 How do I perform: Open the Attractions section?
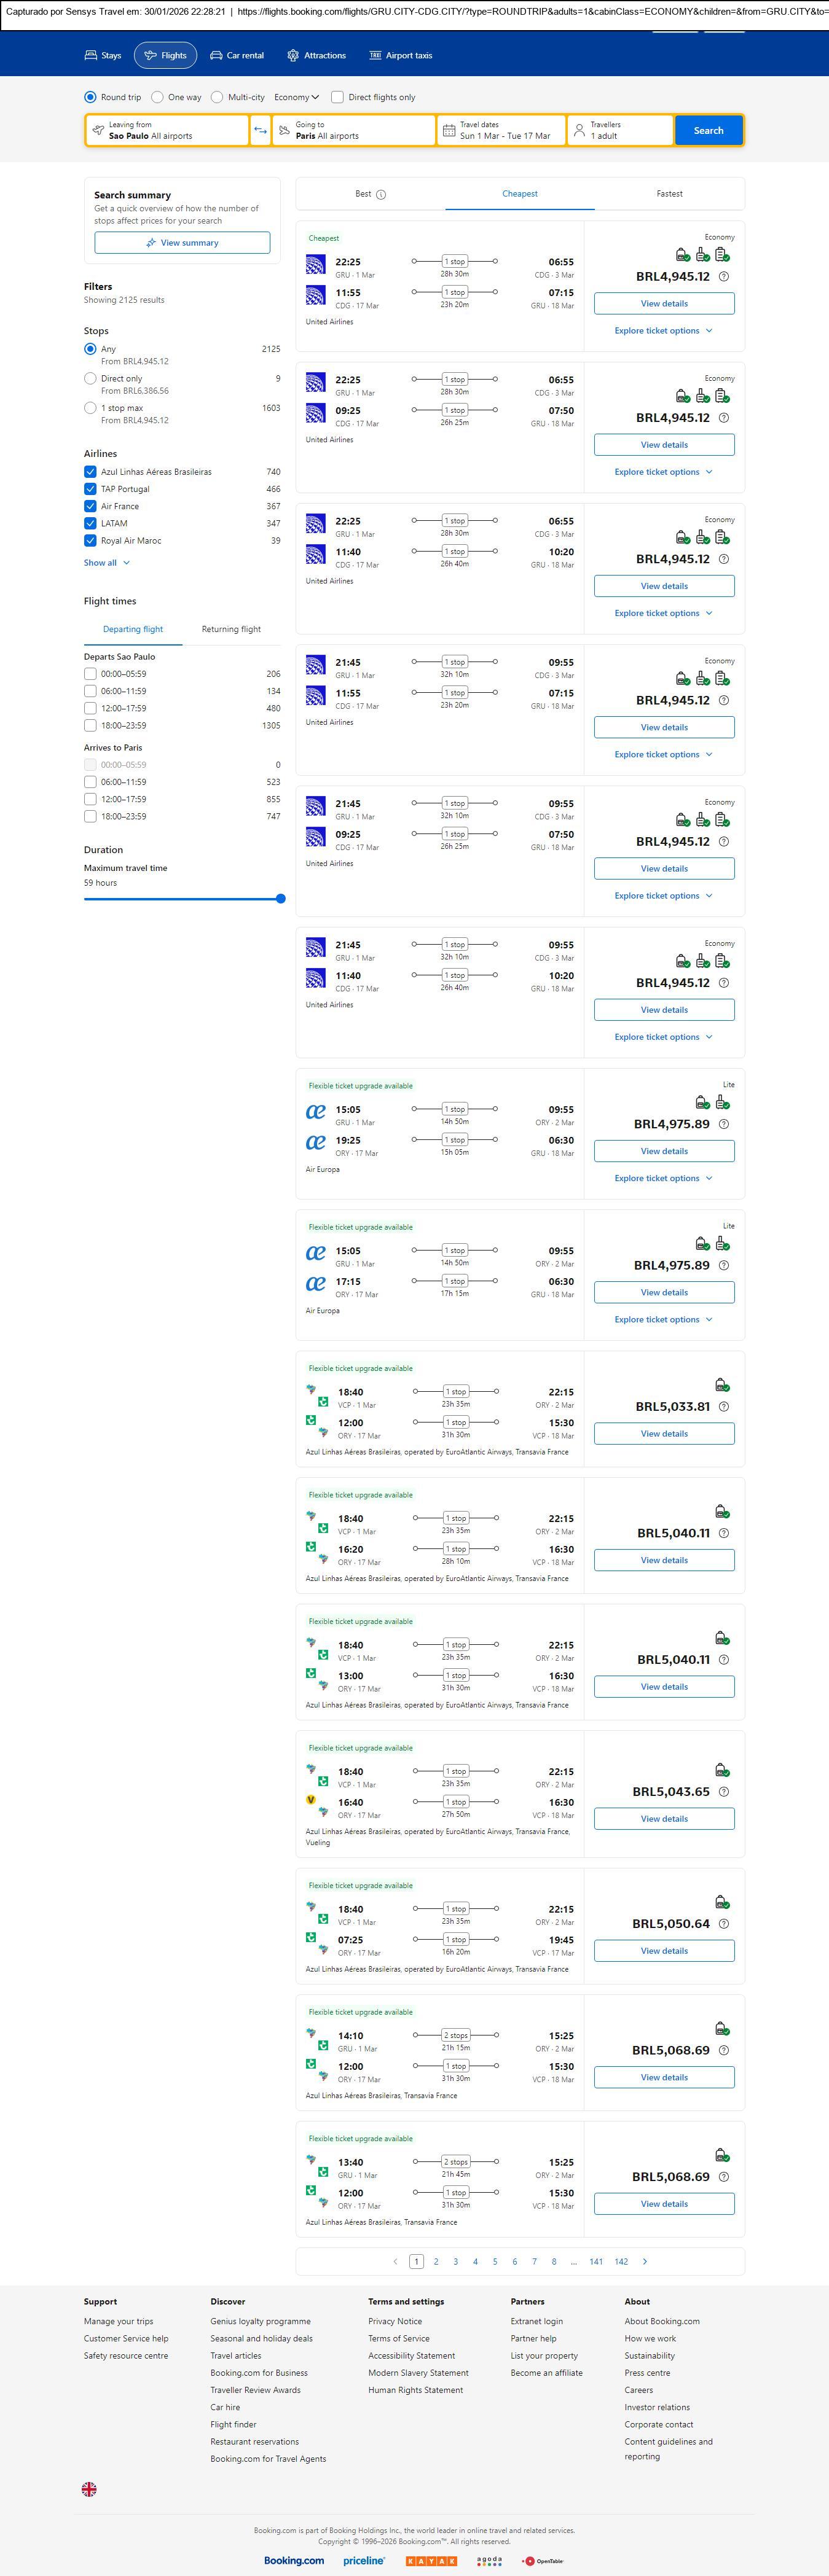[x=316, y=56]
